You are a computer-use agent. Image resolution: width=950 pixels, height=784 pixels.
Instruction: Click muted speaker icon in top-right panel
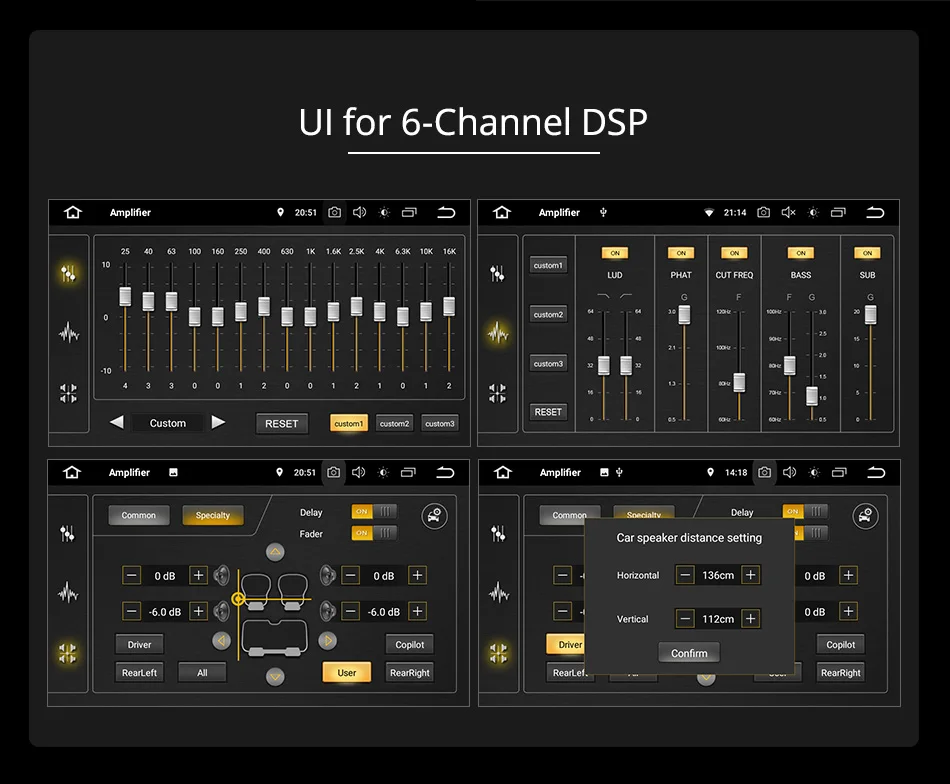coord(788,213)
